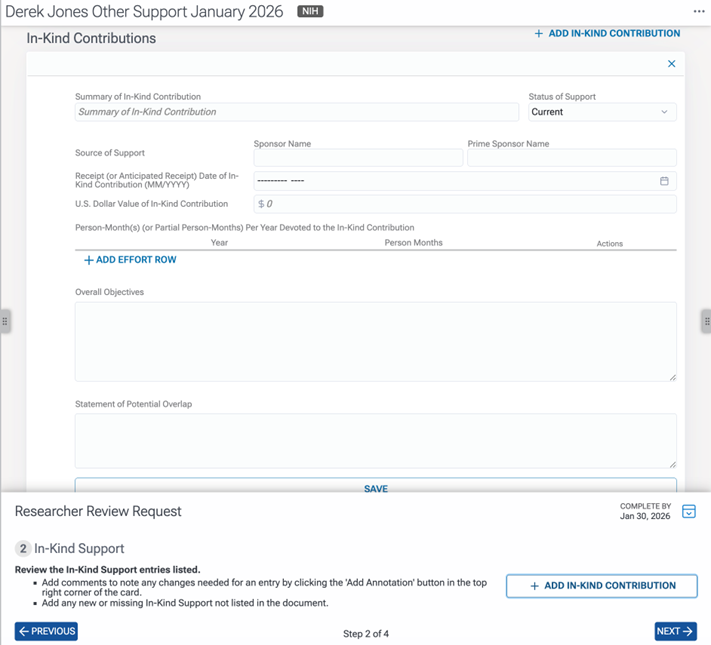Close the In-Kind Contribution form card
711x645 pixels.
pos(671,64)
